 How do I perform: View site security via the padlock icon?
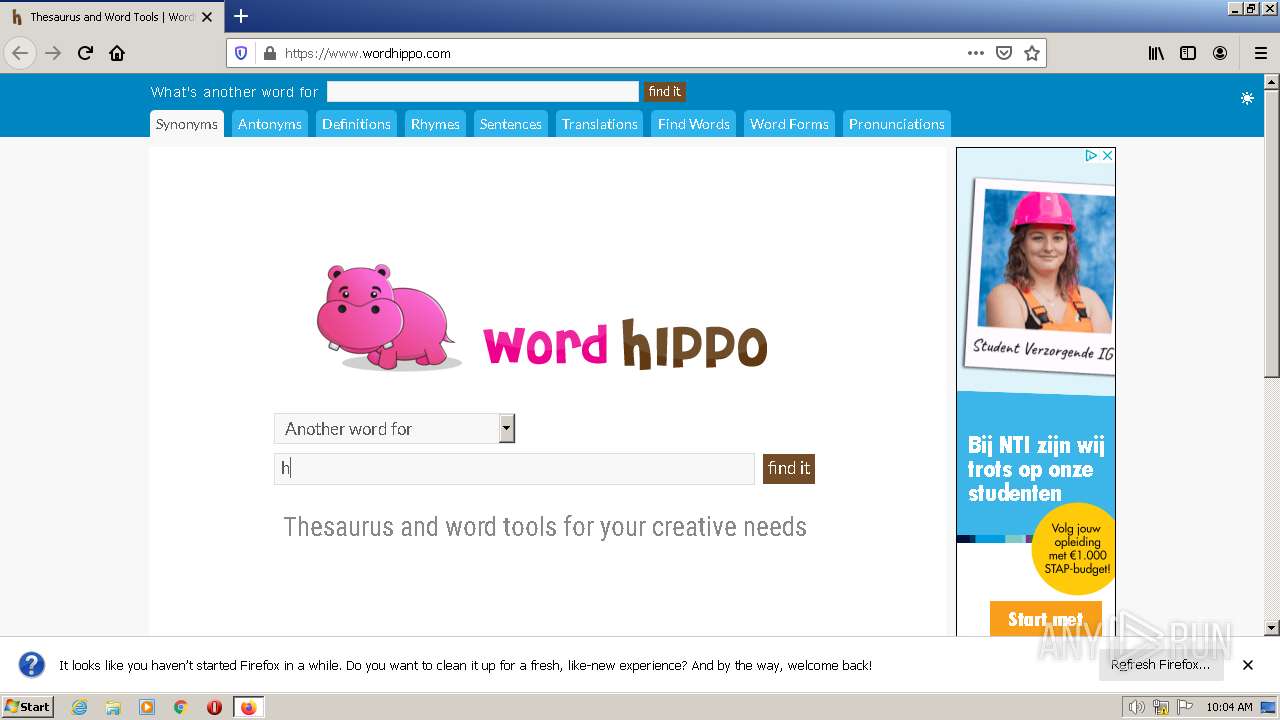268,53
